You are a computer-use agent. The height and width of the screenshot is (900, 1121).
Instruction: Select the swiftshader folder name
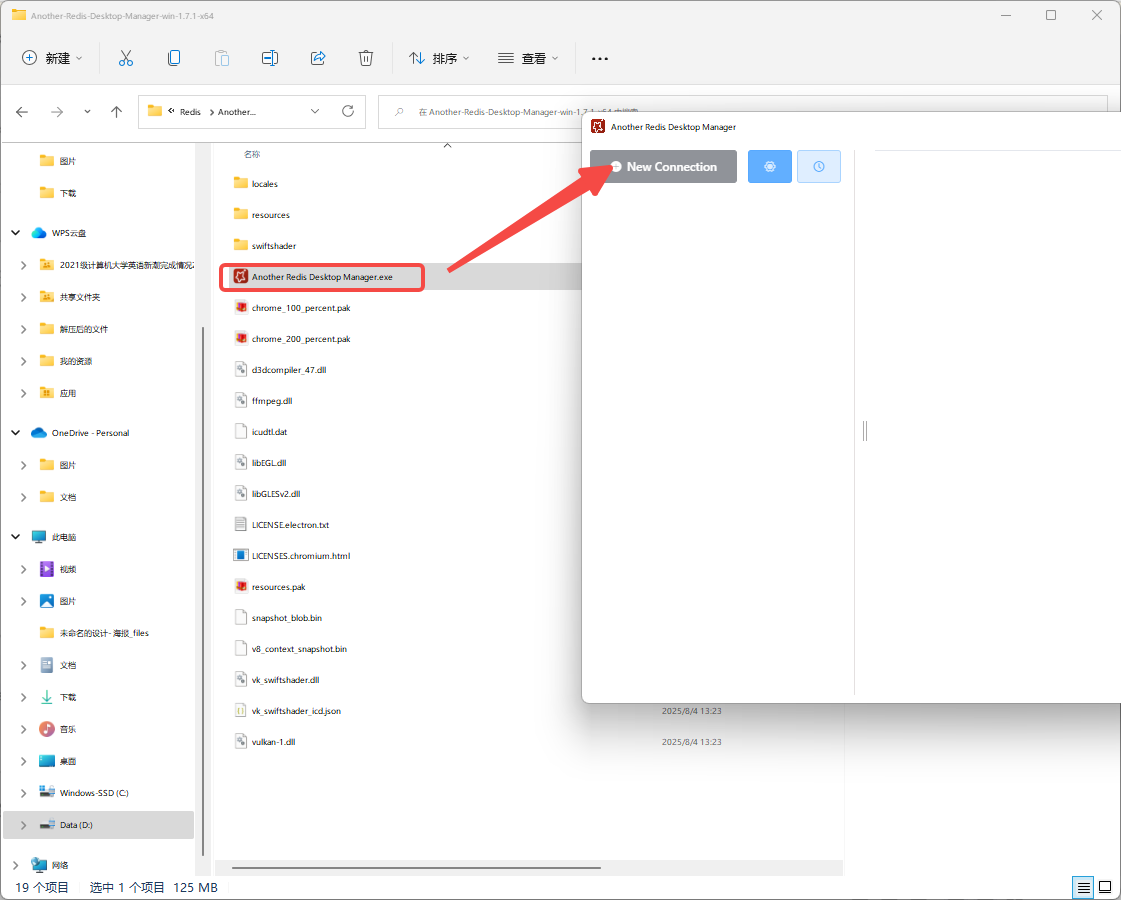coord(274,246)
